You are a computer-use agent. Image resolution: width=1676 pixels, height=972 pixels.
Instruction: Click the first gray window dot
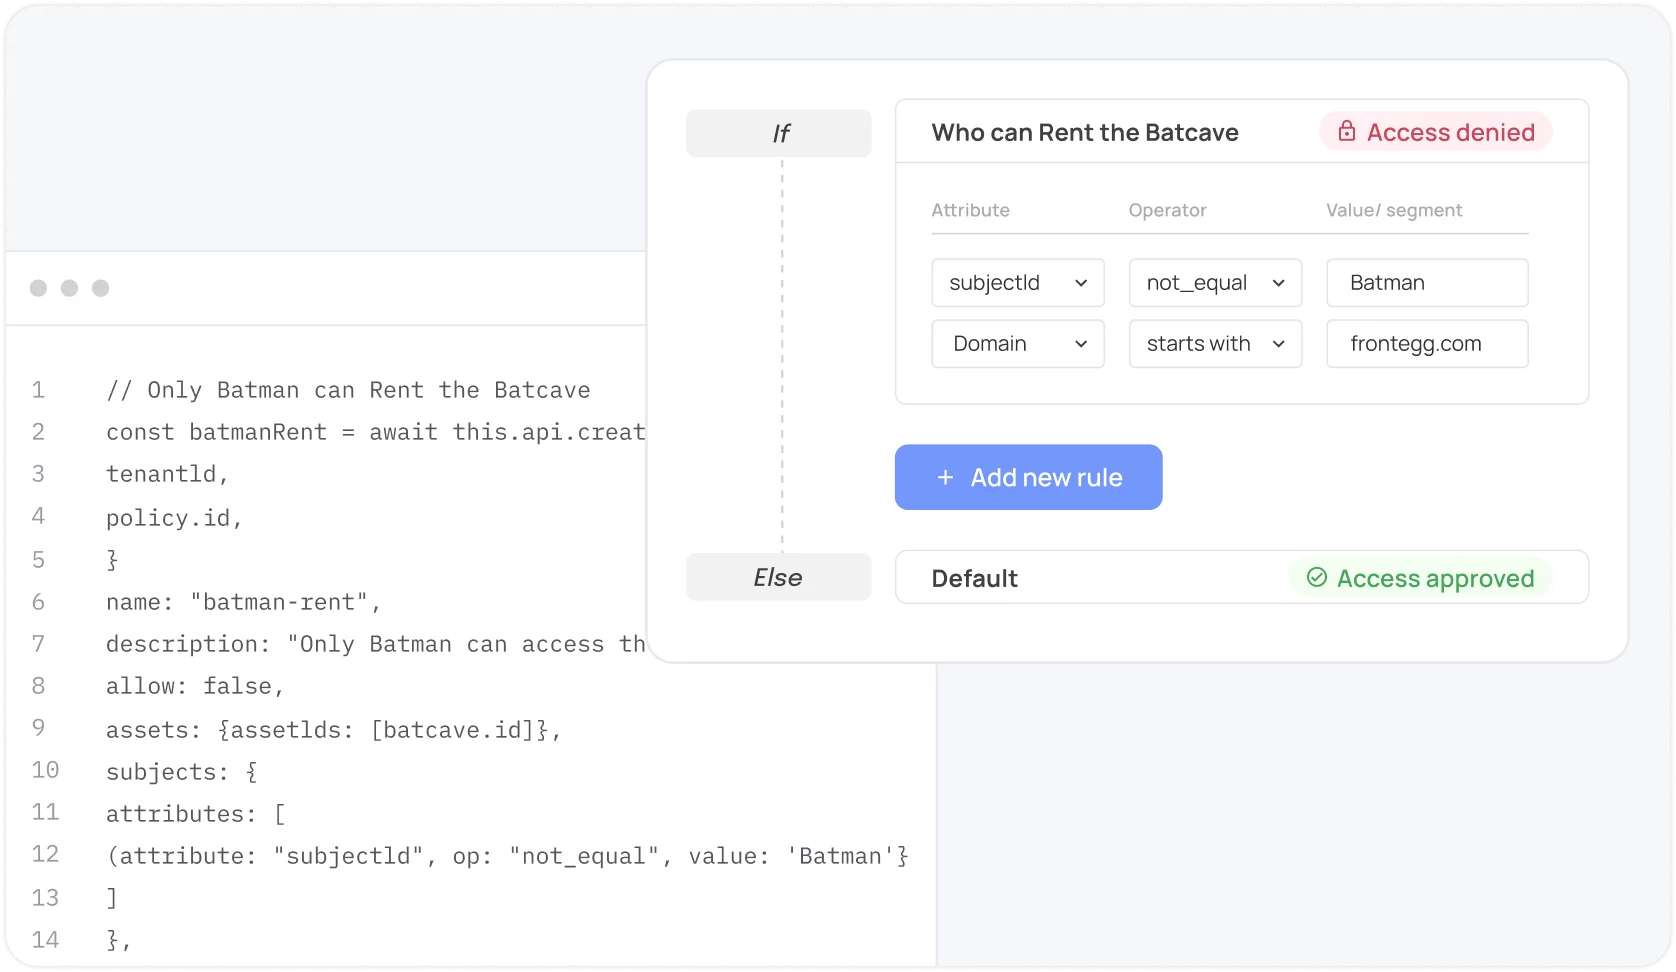coord(39,288)
